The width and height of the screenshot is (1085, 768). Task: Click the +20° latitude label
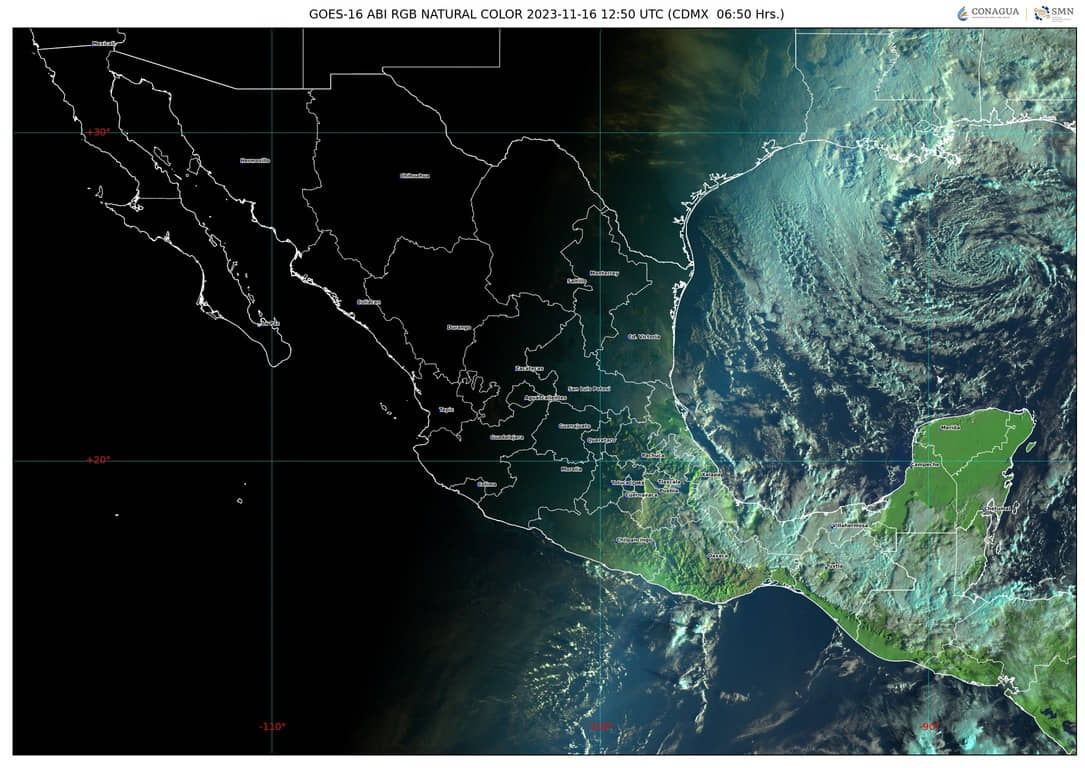pyautogui.click(x=97, y=460)
